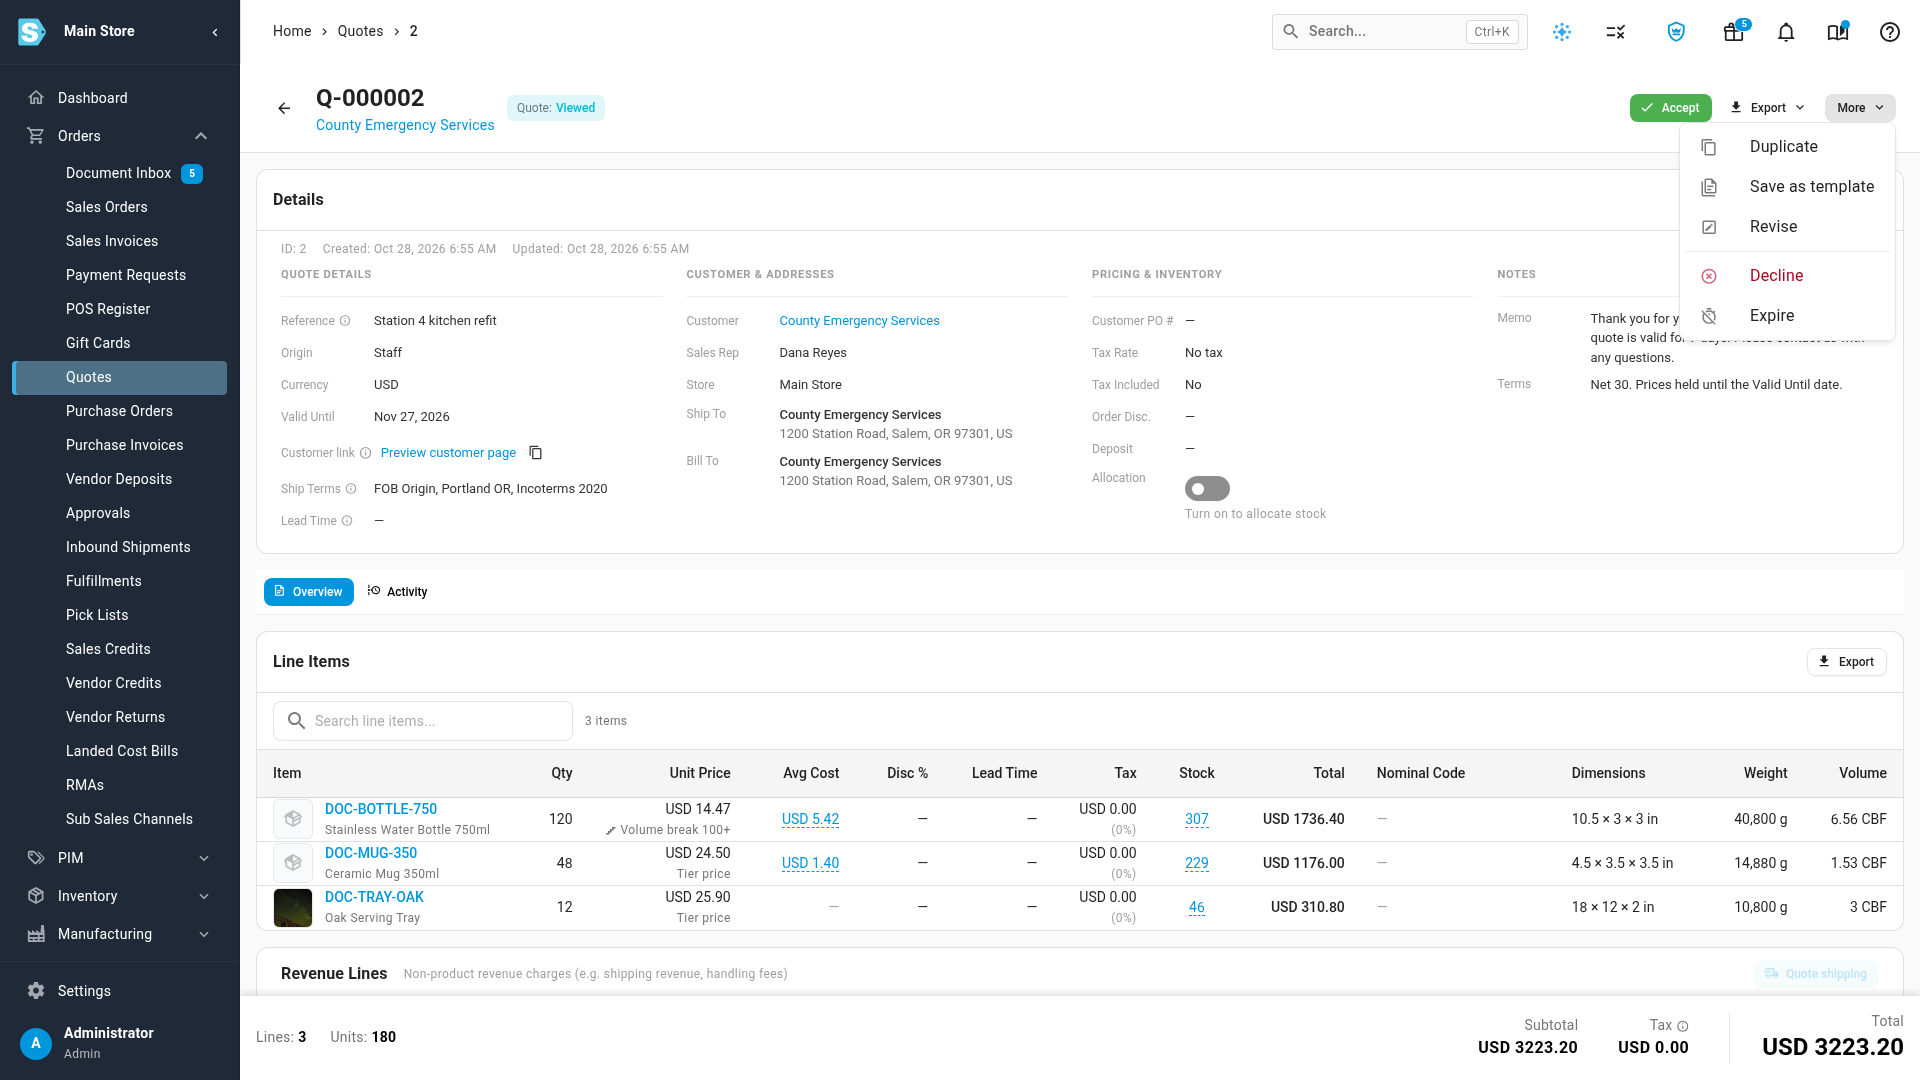Image resolution: width=1920 pixels, height=1080 pixels.
Task: Open Document Inbox in sidebar
Action: tap(119, 173)
